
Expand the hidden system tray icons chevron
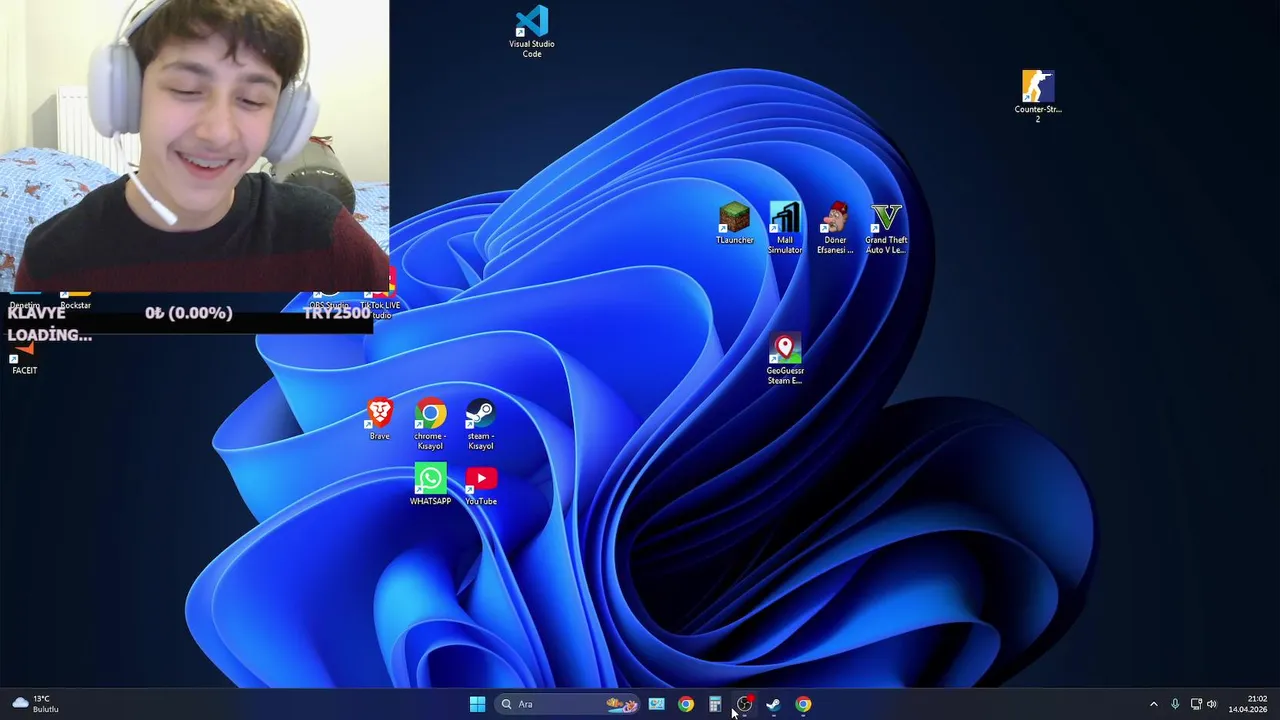(1153, 704)
